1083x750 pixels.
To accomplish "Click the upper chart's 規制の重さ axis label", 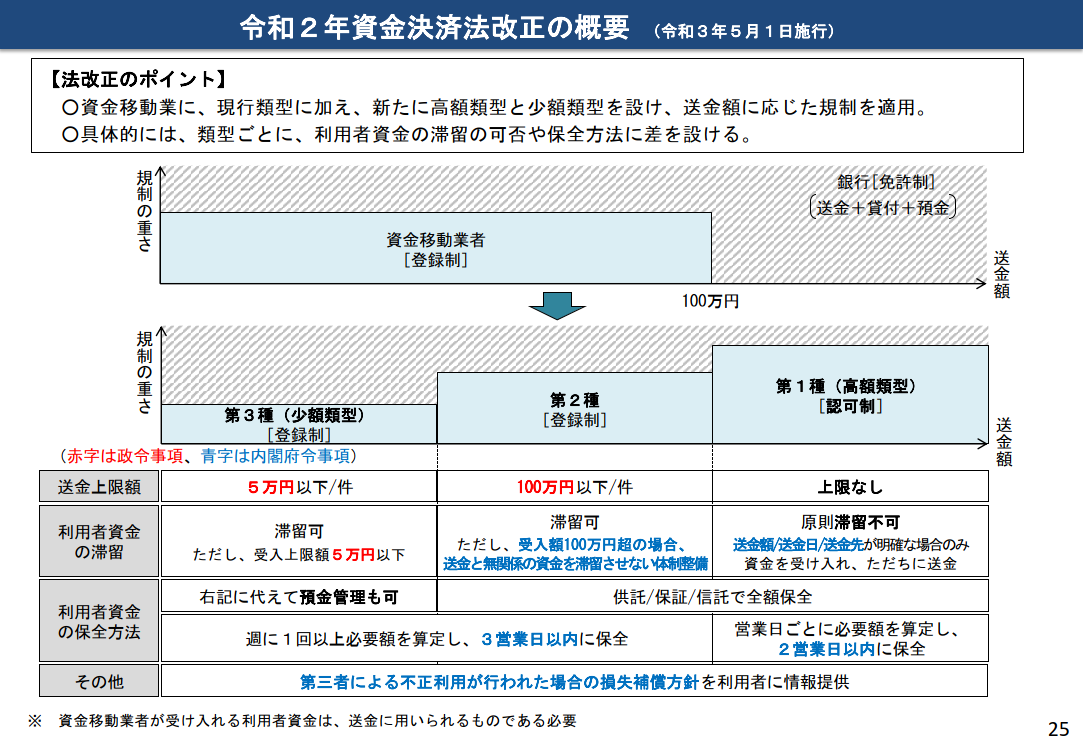I will [144, 211].
